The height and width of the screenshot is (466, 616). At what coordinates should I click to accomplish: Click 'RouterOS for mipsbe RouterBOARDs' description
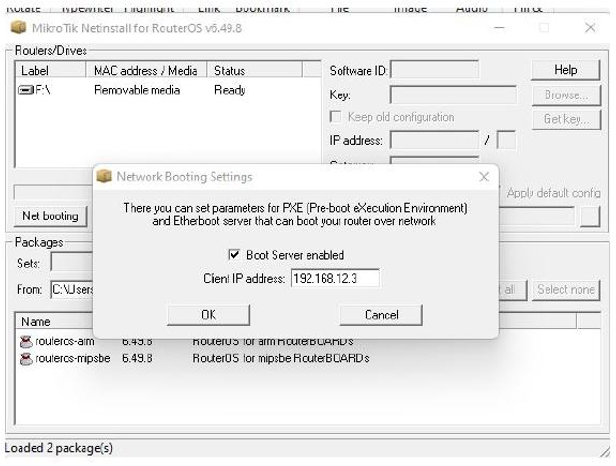pyautogui.click(x=280, y=358)
